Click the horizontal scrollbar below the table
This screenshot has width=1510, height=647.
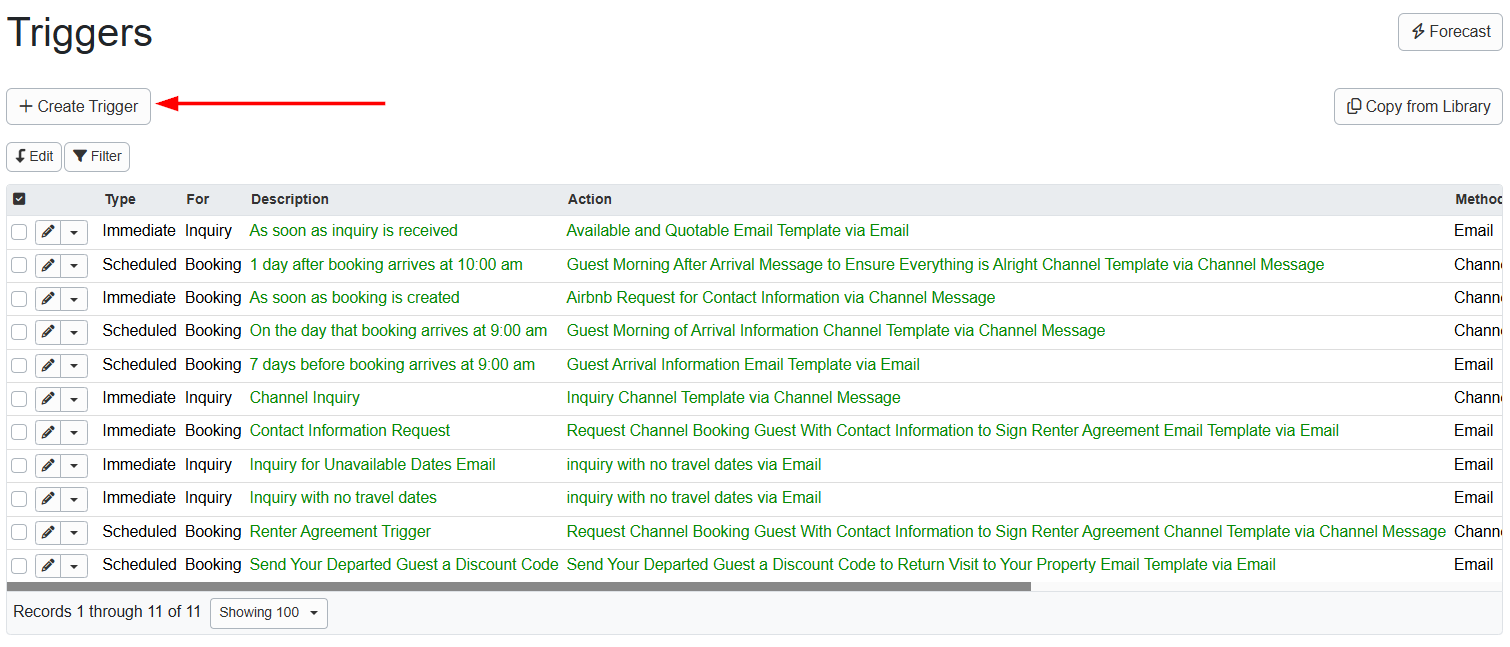click(x=500, y=587)
